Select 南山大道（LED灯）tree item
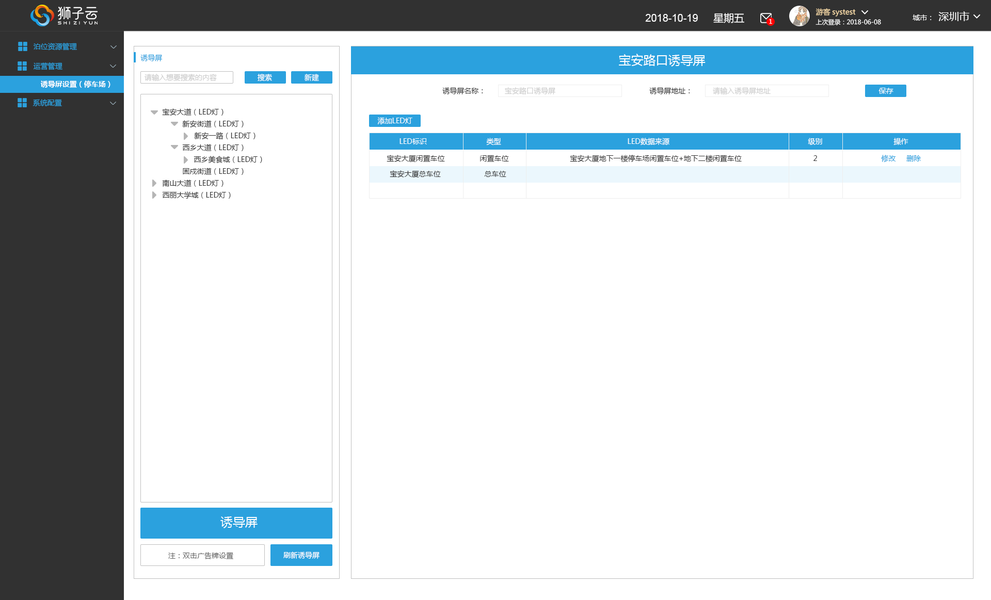 click(x=193, y=183)
